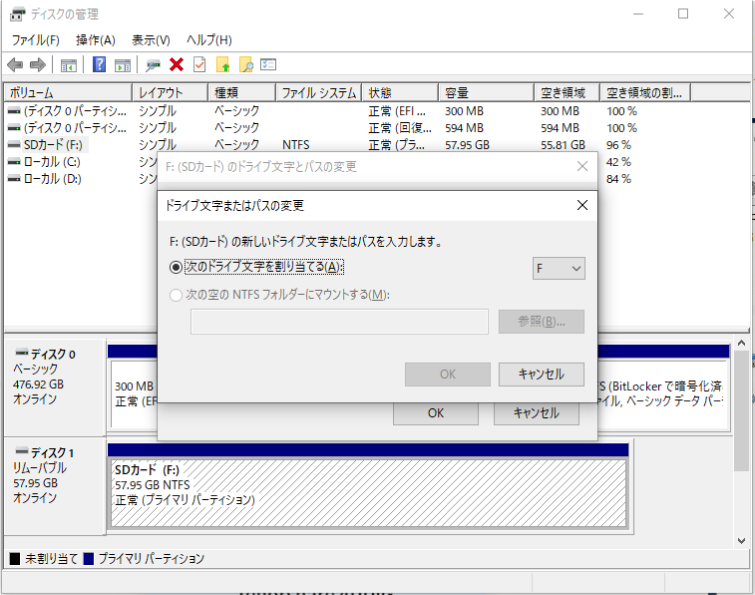
Task: Click キャンセル in ドライブ文字またはパスの変更 dialog
Action: (x=541, y=374)
